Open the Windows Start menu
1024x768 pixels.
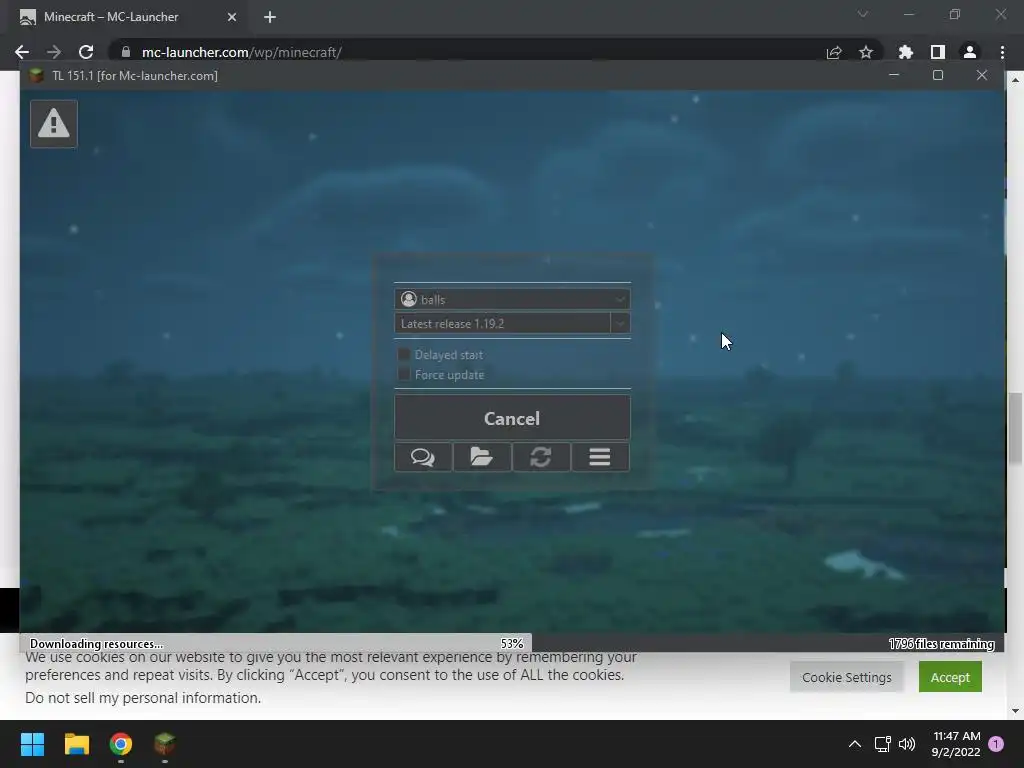pyautogui.click(x=32, y=744)
